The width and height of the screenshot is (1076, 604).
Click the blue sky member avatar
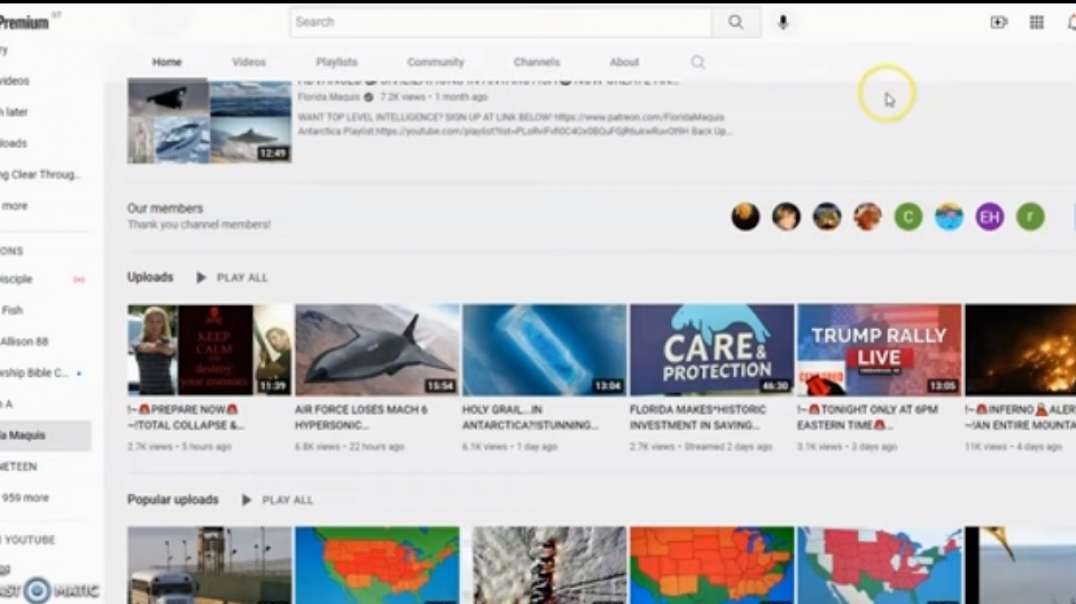pos(949,217)
